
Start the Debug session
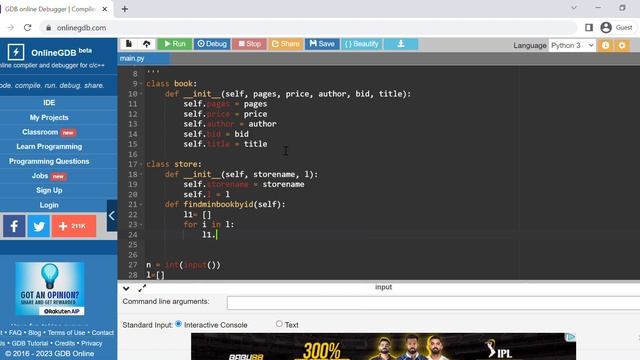212,44
